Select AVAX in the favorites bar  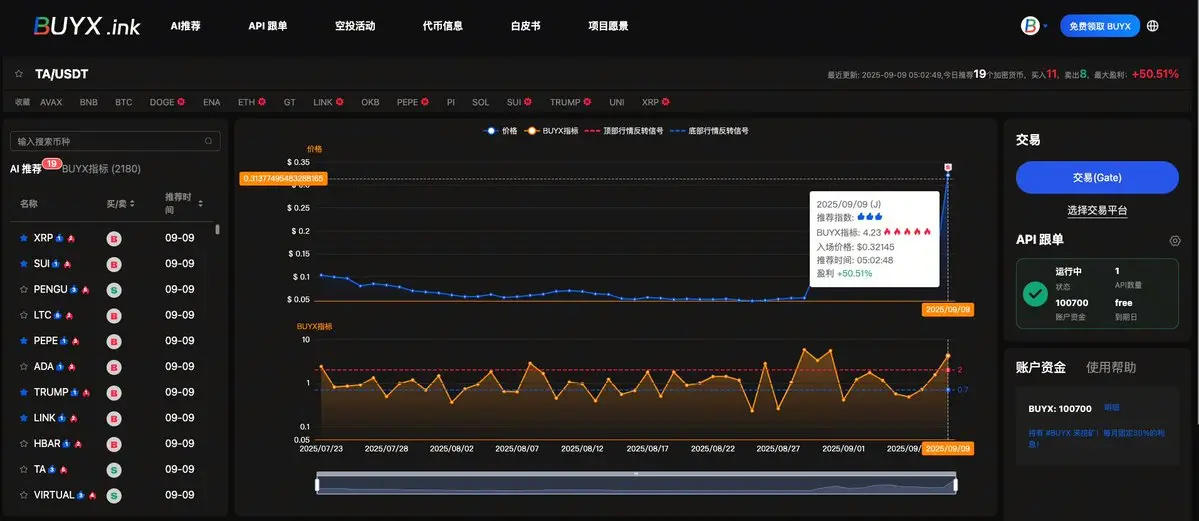pos(51,102)
